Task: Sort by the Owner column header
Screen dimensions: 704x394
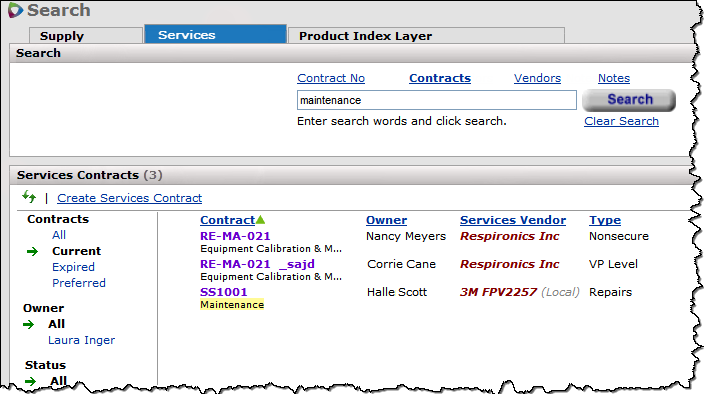Action: pyautogui.click(x=387, y=220)
